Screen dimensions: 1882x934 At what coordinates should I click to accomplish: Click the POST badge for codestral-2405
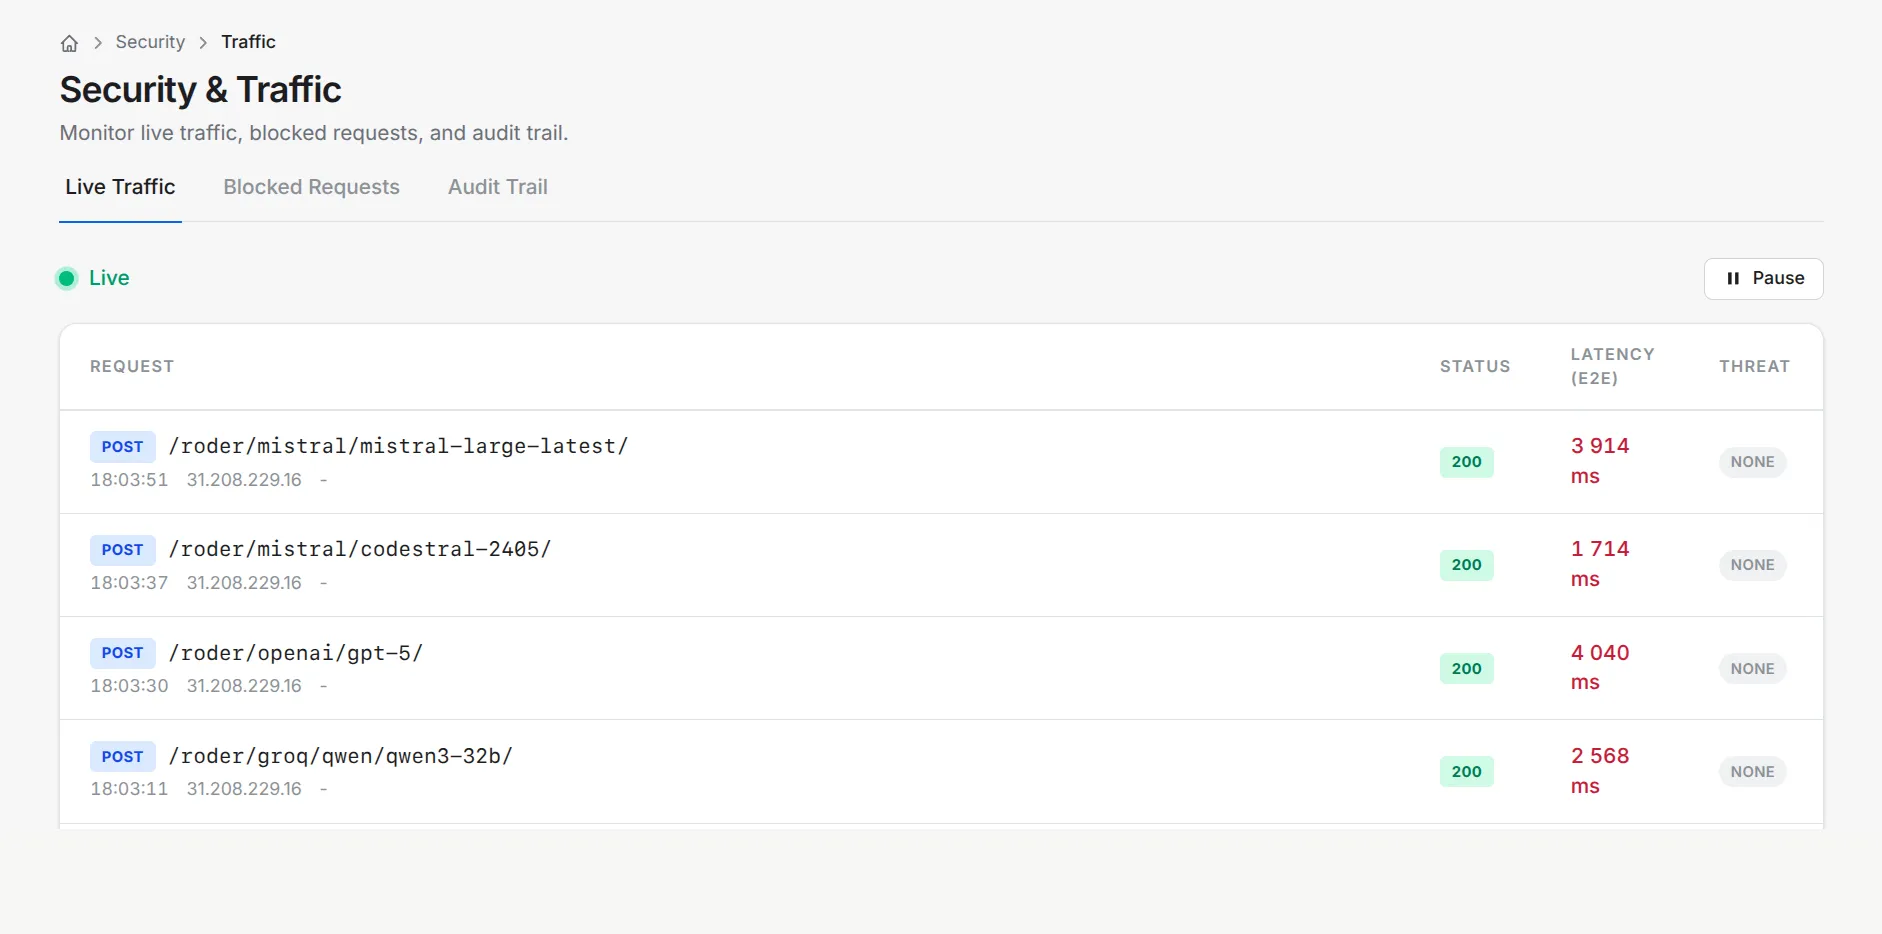point(122,550)
